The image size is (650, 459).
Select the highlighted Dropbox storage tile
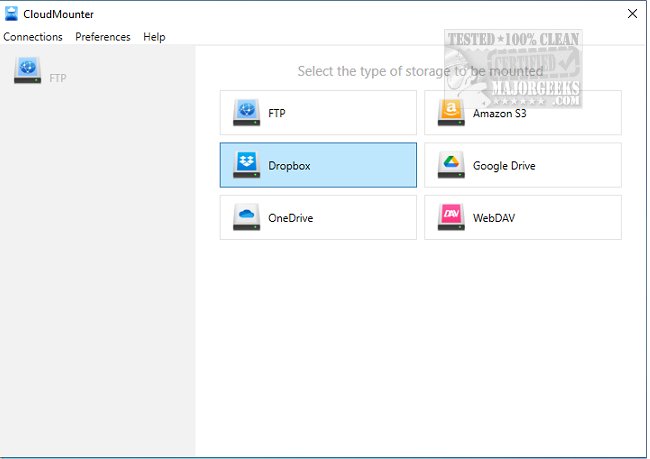pos(318,165)
